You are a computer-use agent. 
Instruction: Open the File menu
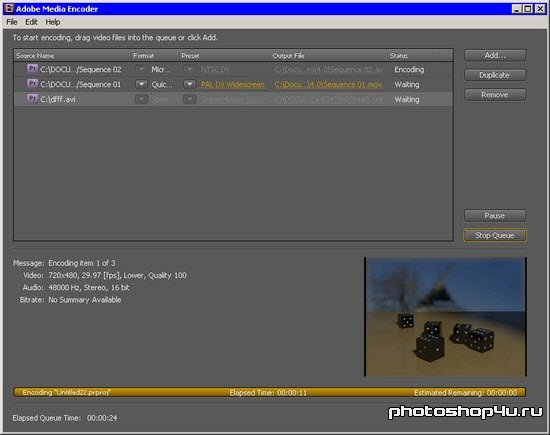pos(12,22)
